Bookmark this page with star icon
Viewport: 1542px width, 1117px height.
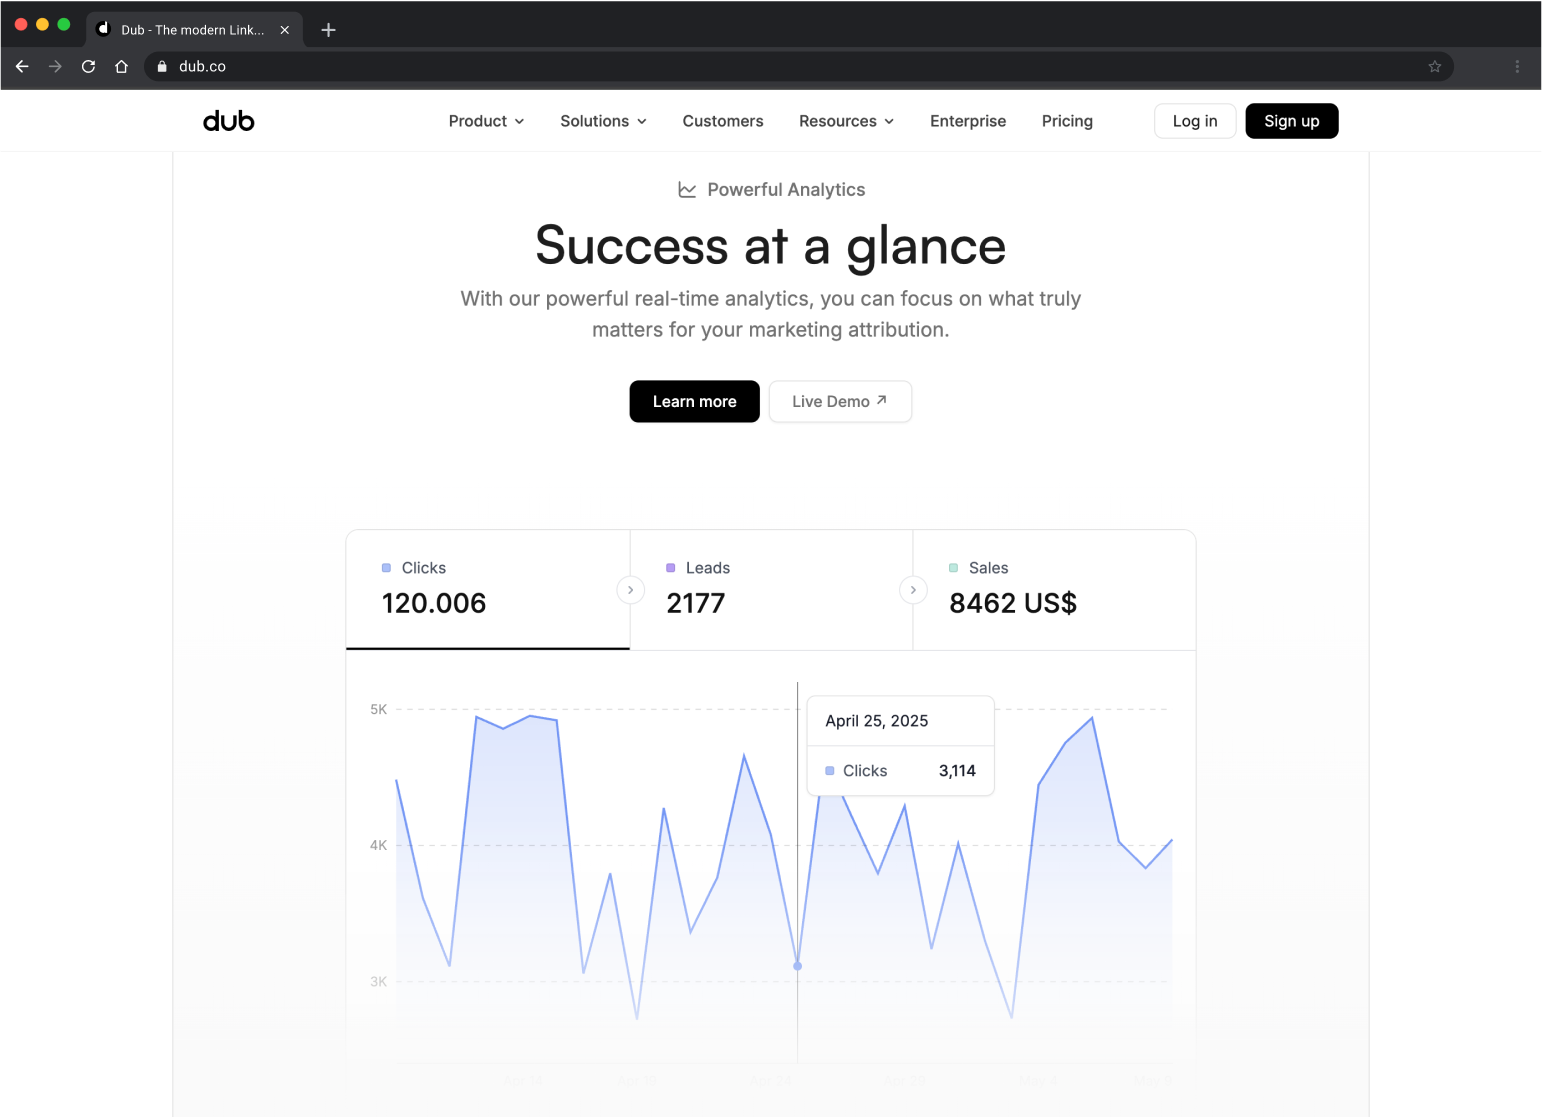point(1434,66)
